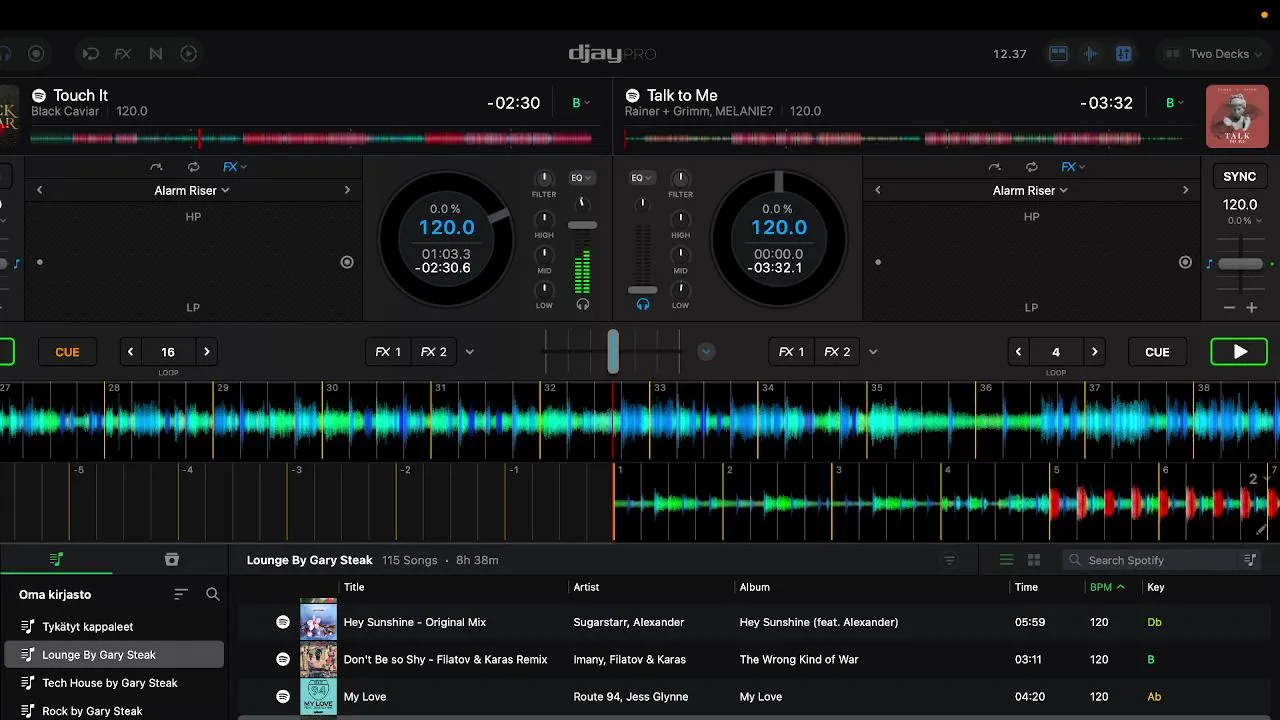1280x720 pixels.
Task: Toggle left channel headphone cue
Action: [x=583, y=304]
